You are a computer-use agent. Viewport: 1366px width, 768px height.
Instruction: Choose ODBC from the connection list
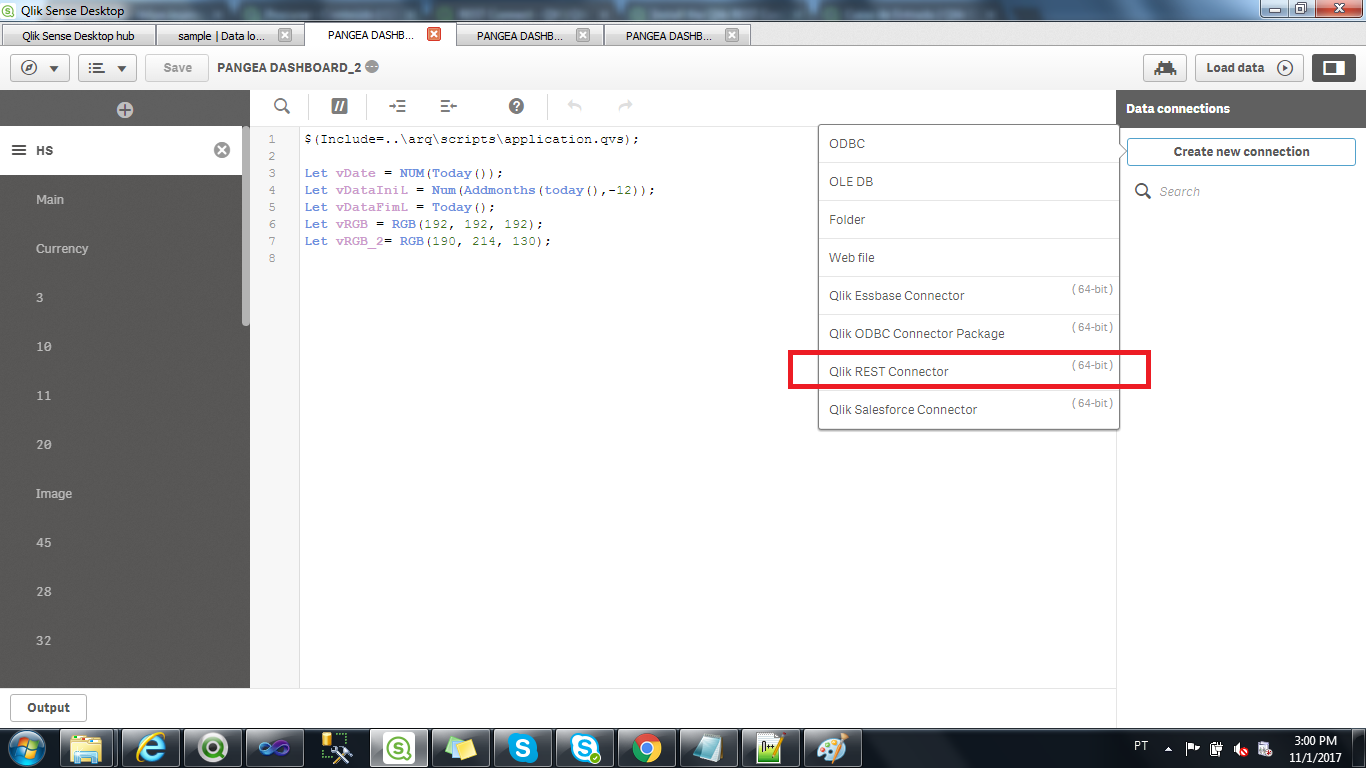tap(968, 144)
